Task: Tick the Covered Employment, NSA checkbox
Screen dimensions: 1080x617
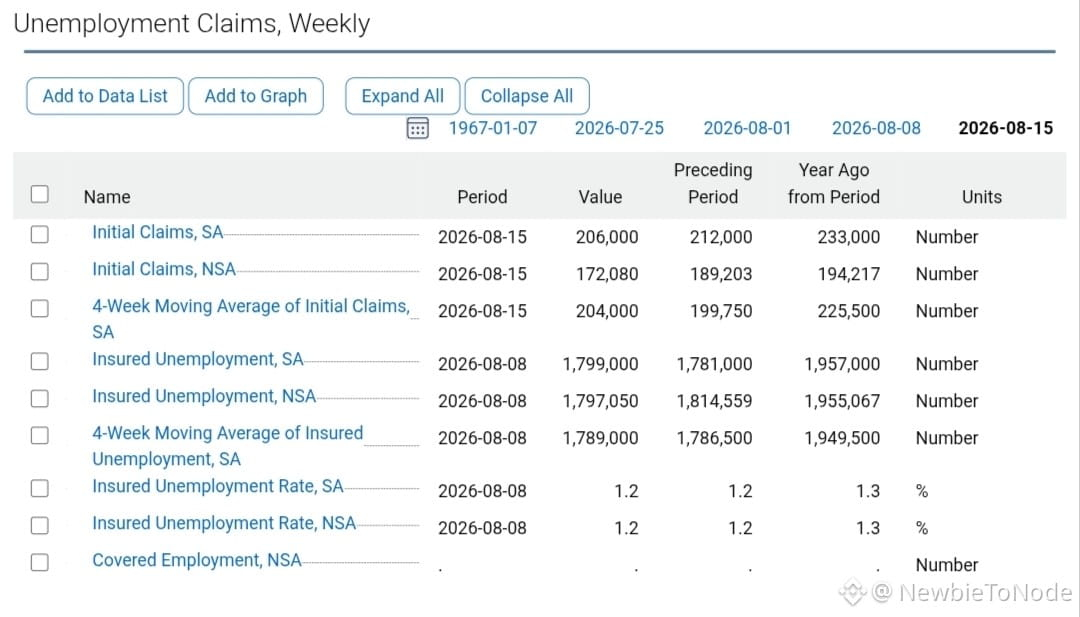Action: click(40, 562)
